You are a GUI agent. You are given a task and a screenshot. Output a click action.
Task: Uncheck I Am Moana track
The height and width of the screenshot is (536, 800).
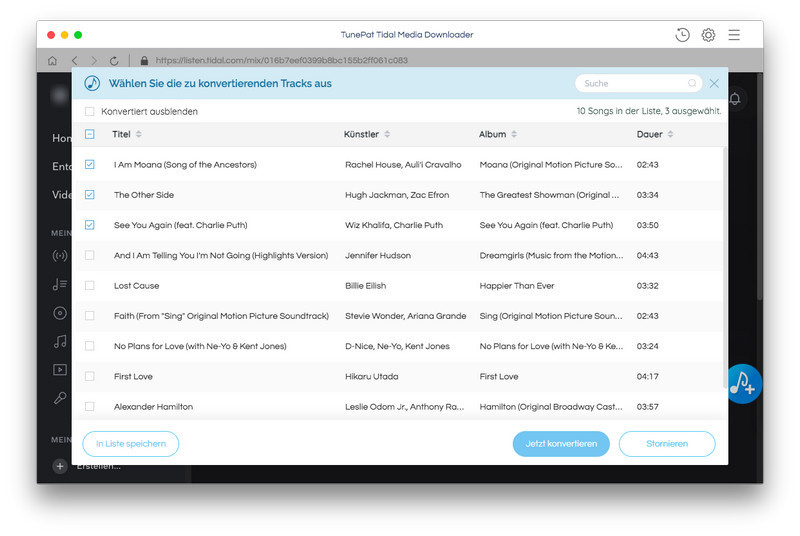(90, 164)
